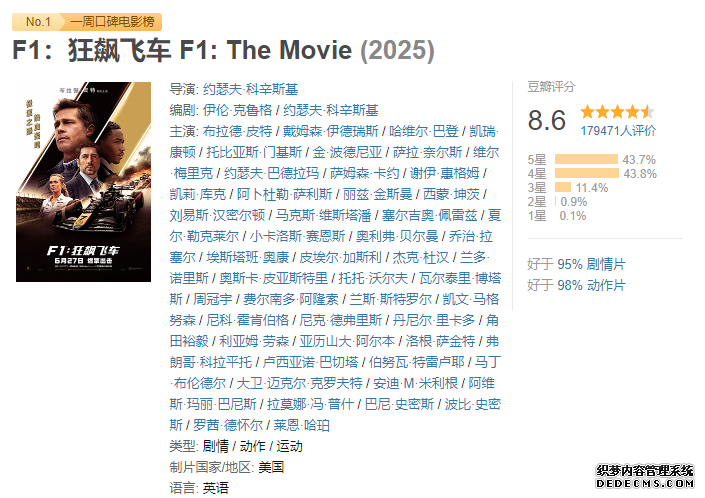Open the No.1 一周口碑电影榜 ranking badge
The width and height of the screenshot is (705, 498).
pyautogui.click(x=87, y=22)
